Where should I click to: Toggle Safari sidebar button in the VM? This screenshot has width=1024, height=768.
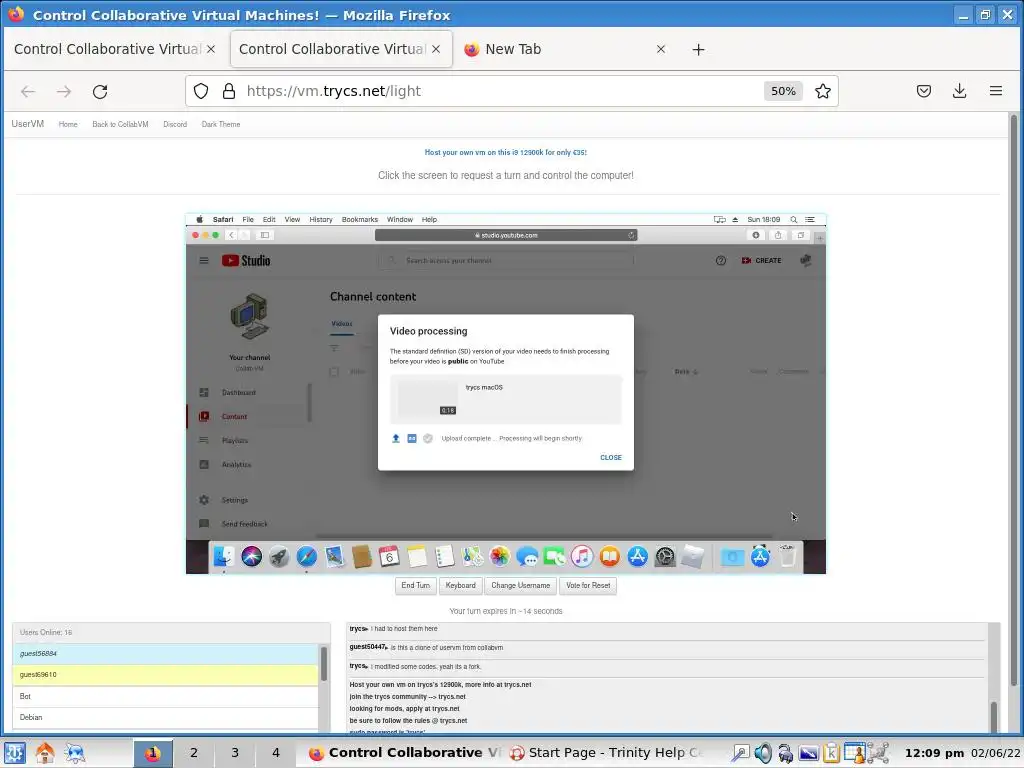click(264, 235)
